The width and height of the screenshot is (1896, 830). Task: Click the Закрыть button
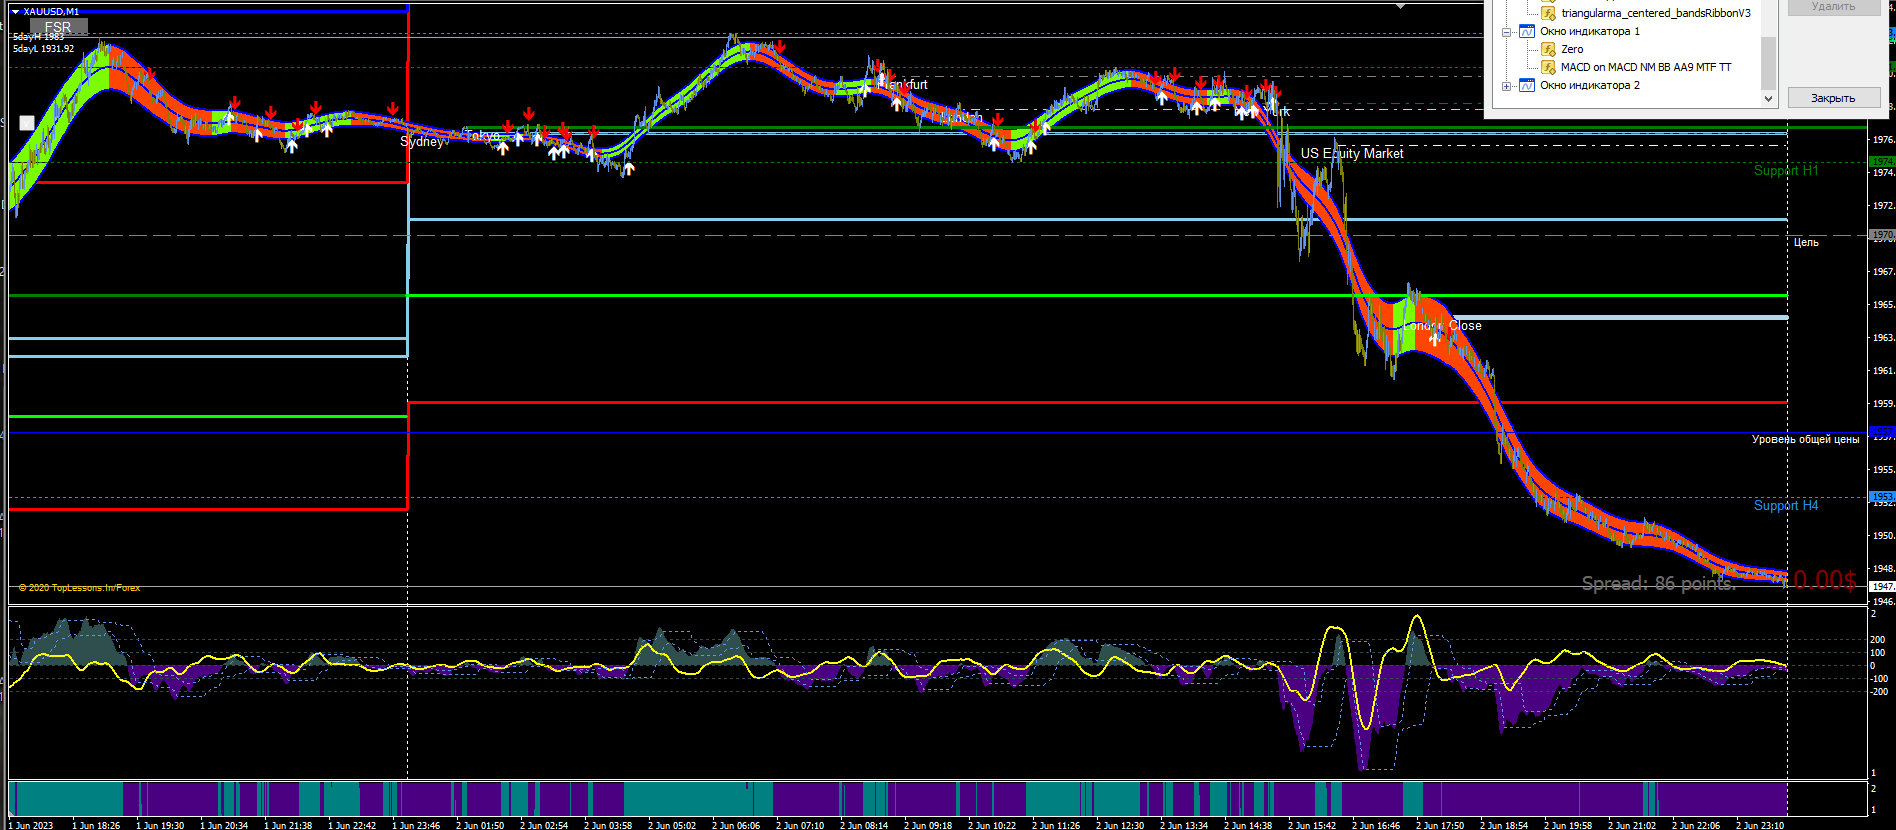click(x=1833, y=98)
